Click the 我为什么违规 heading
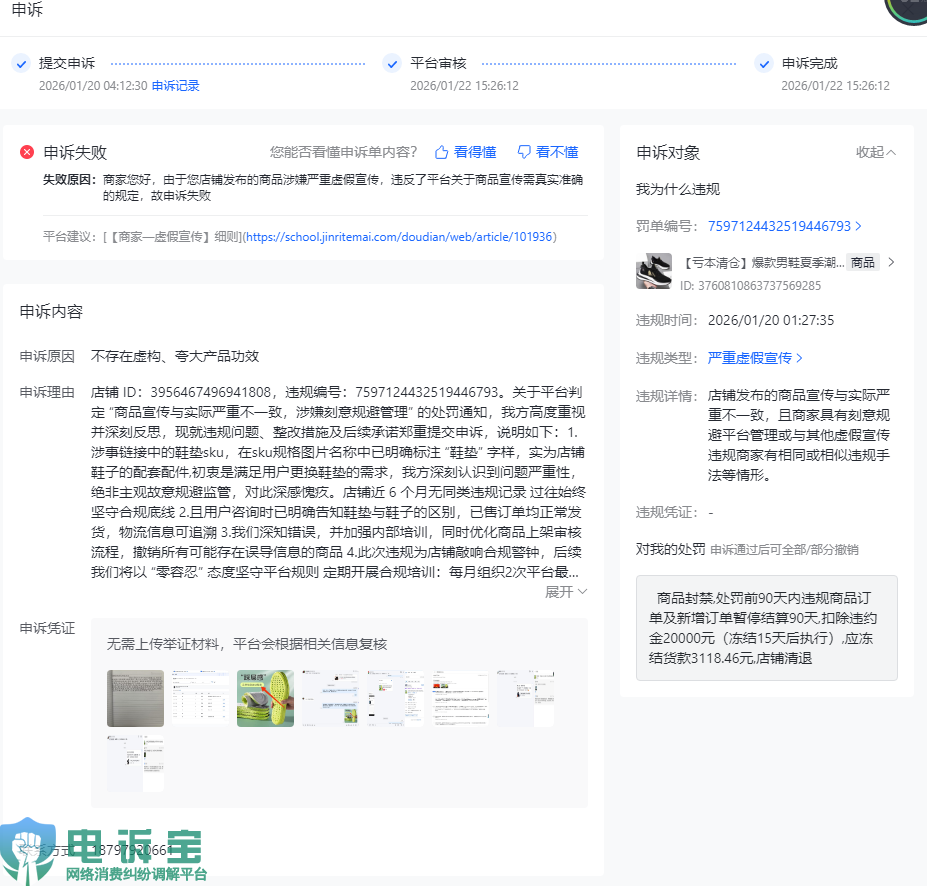This screenshot has width=927, height=886. tap(678, 190)
